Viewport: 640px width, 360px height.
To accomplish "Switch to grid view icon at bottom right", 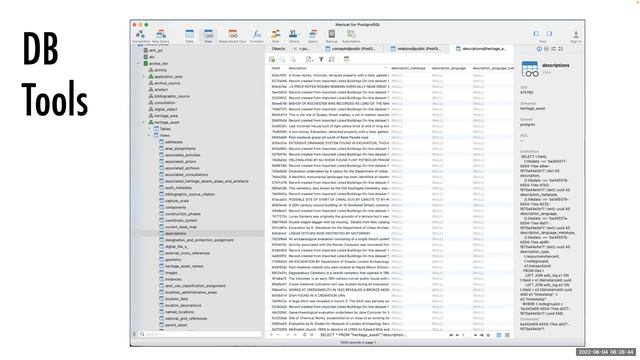I will tap(499, 335).
